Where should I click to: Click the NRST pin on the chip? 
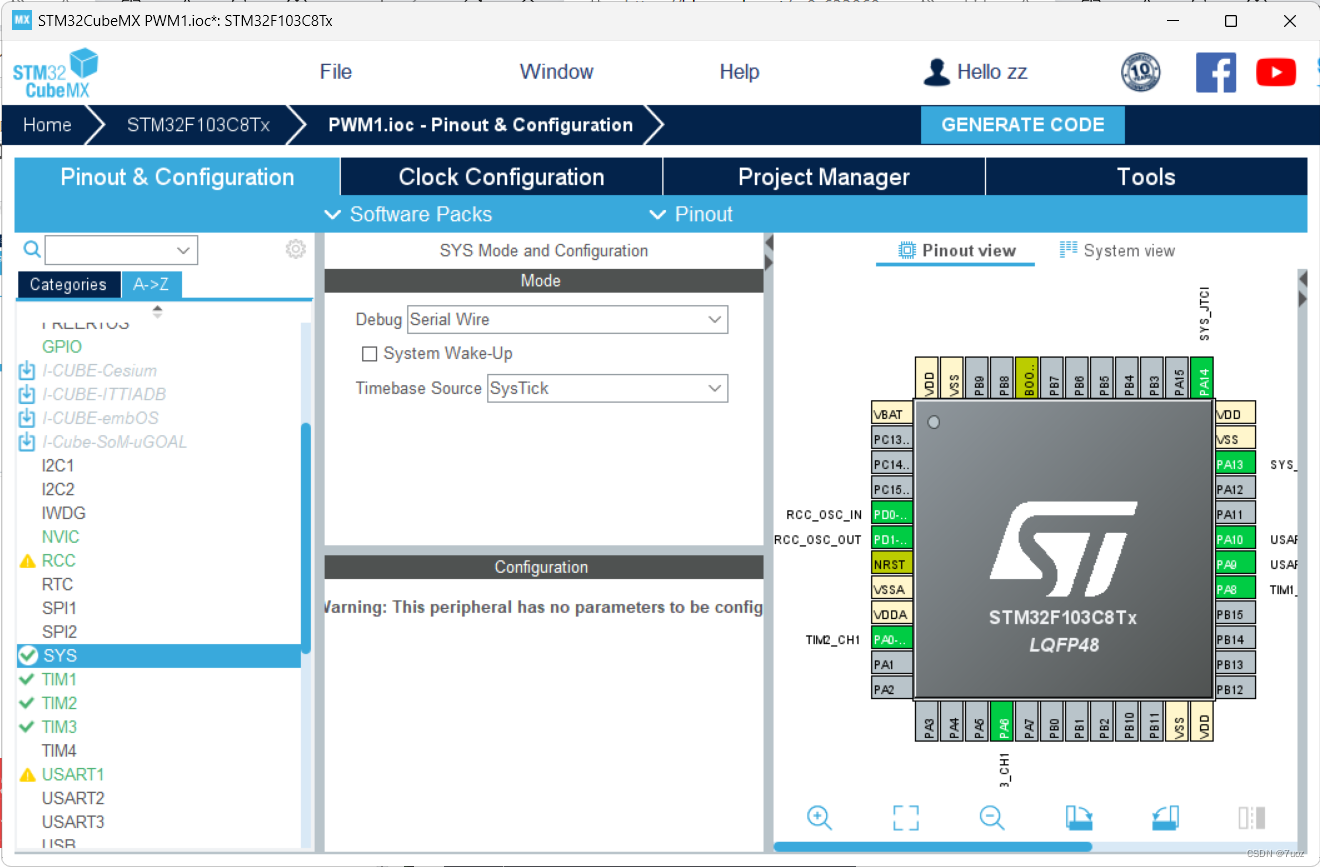pos(892,564)
